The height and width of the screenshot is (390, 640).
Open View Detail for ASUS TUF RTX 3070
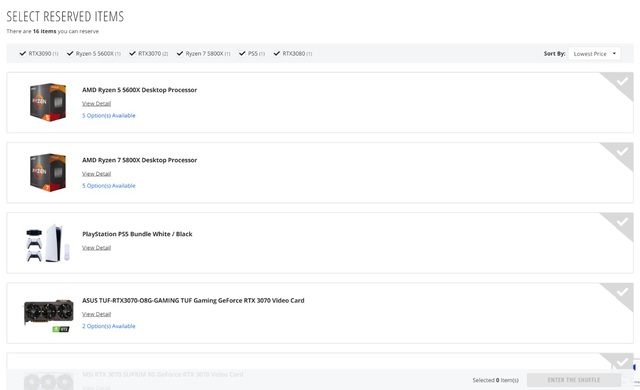(96, 314)
